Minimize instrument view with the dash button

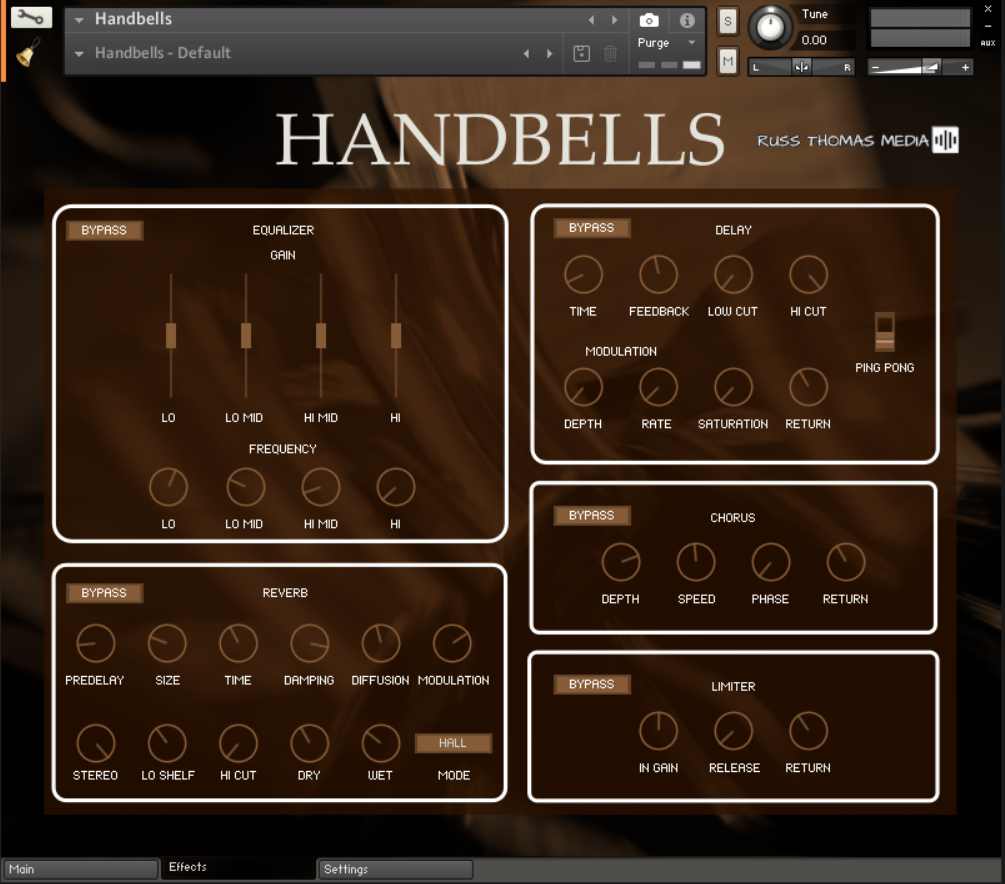pos(988,26)
